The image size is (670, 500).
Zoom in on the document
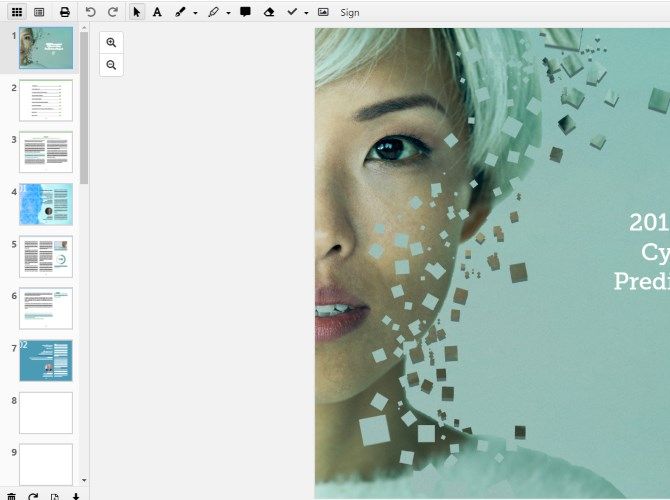point(111,43)
